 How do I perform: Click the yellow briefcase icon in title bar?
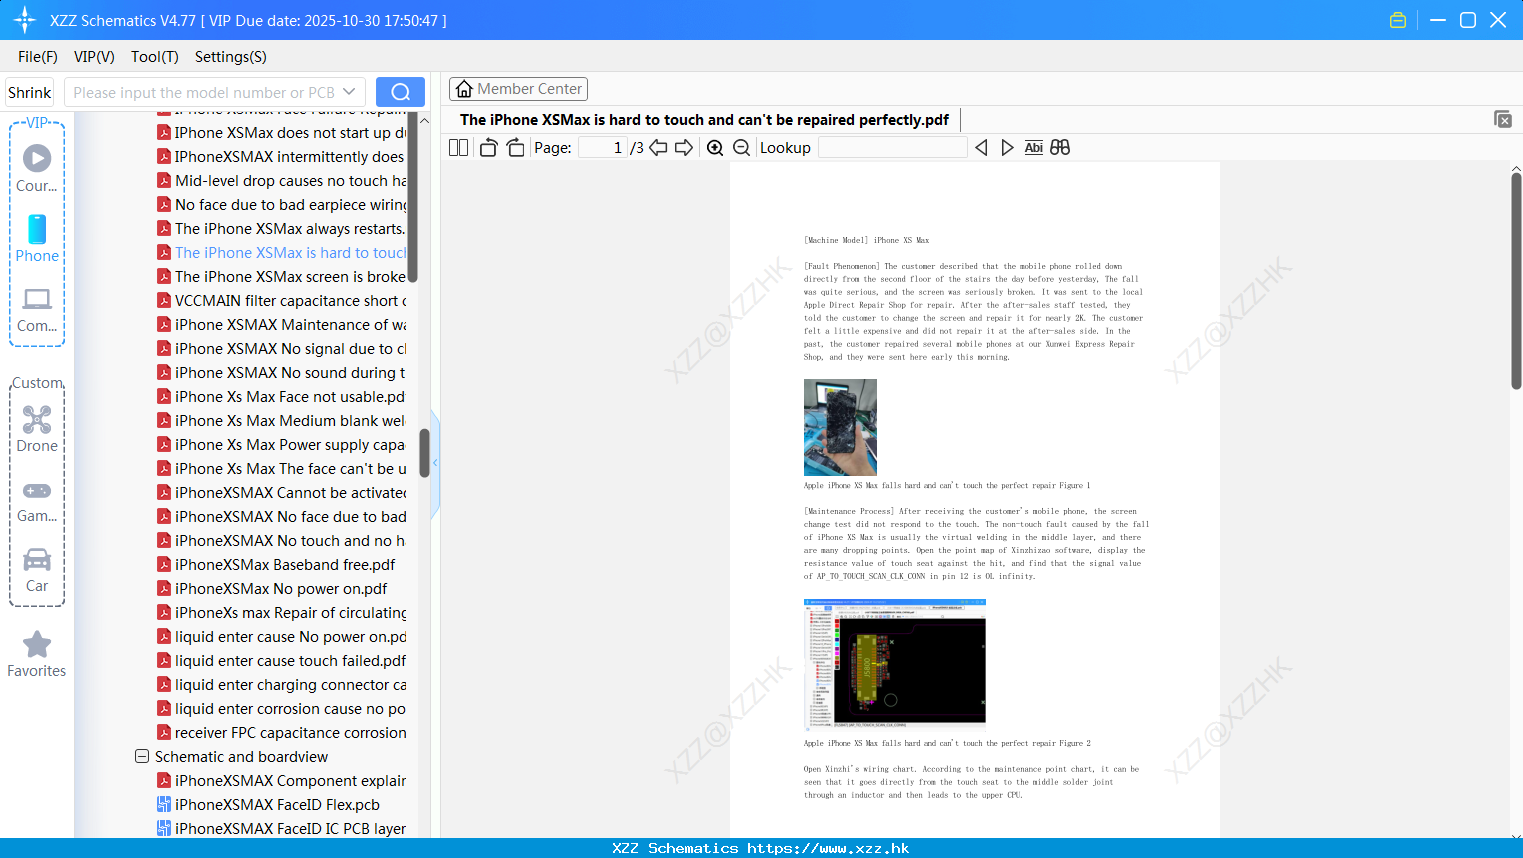pyautogui.click(x=1398, y=20)
